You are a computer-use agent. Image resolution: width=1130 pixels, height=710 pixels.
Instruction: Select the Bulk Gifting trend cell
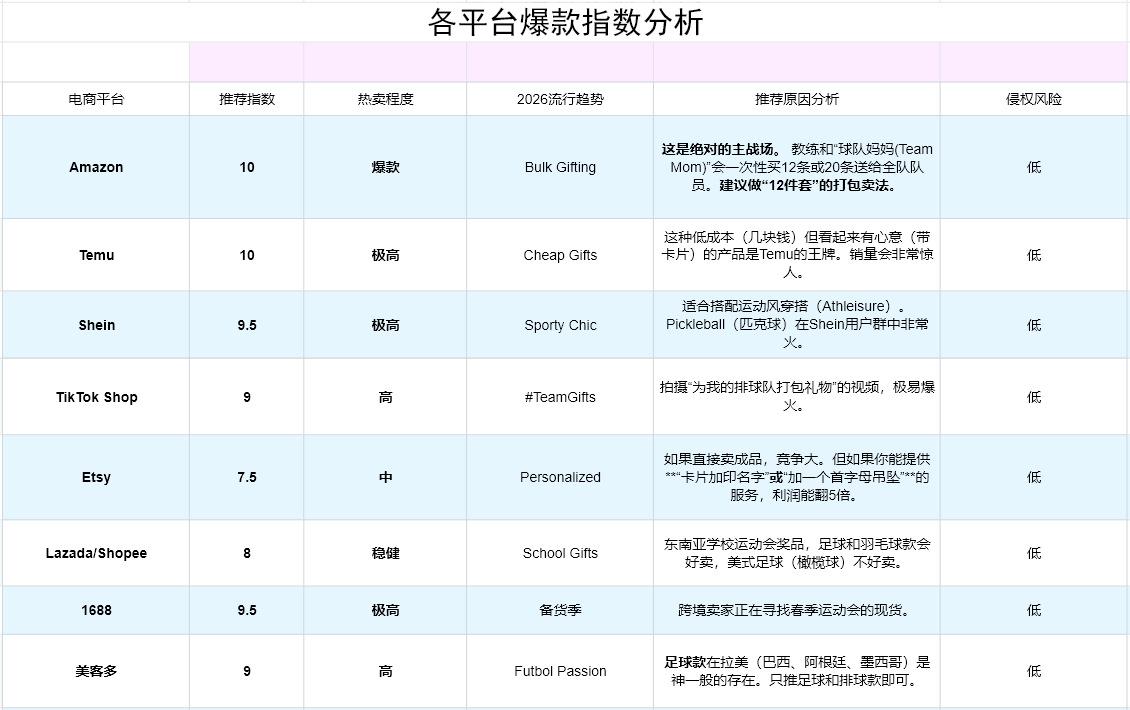click(x=560, y=167)
